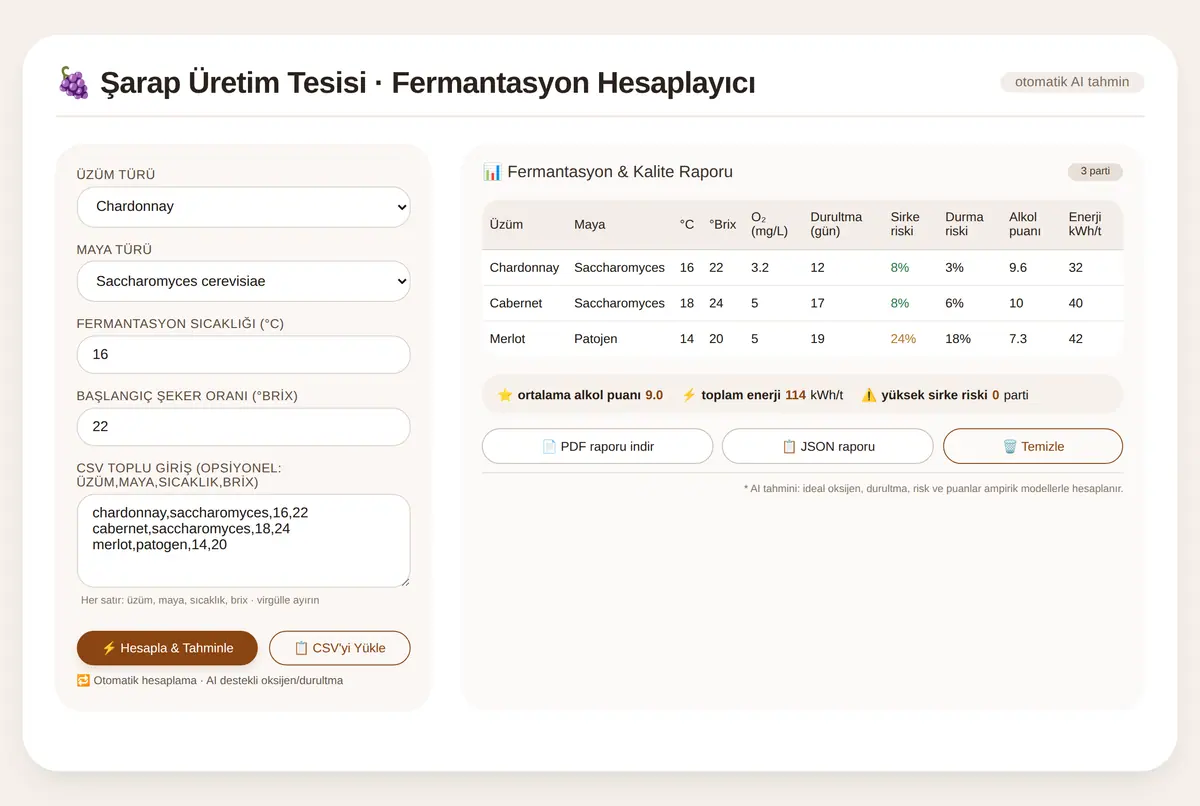
Task: Click the Enerji kWh/t column header
Action: point(1086,225)
